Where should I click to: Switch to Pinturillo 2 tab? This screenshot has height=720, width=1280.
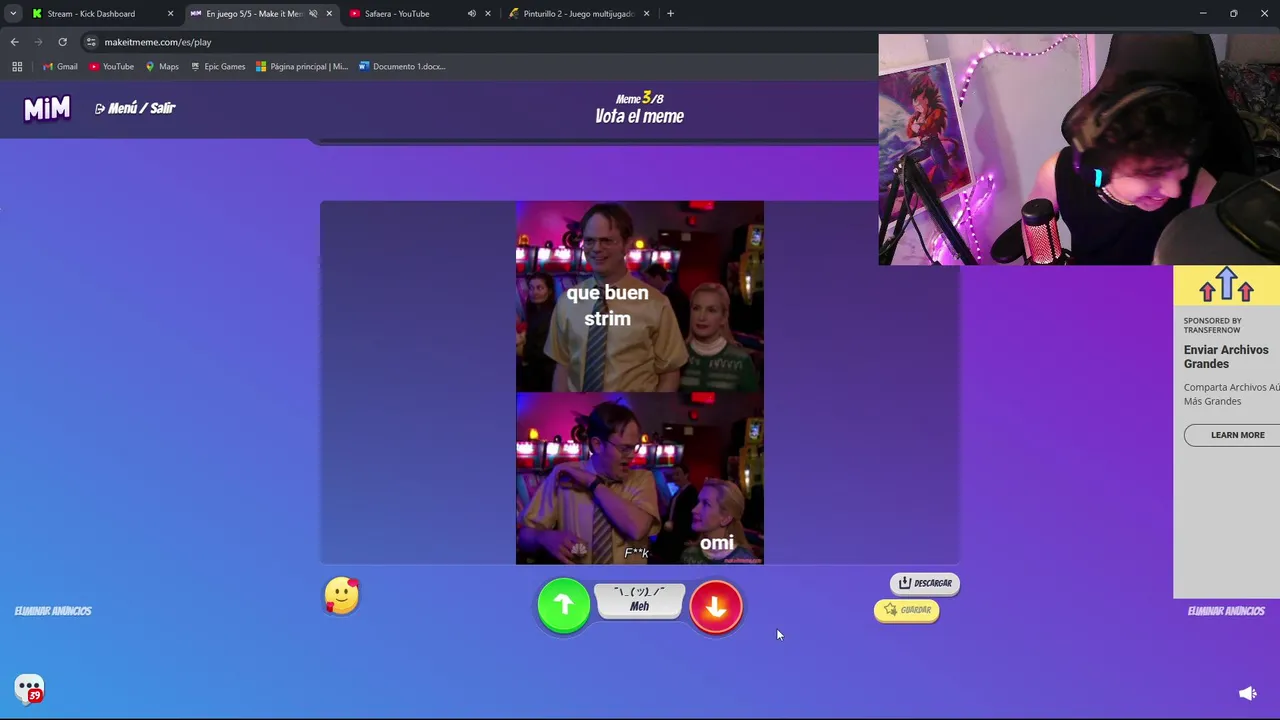pyautogui.click(x=578, y=14)
